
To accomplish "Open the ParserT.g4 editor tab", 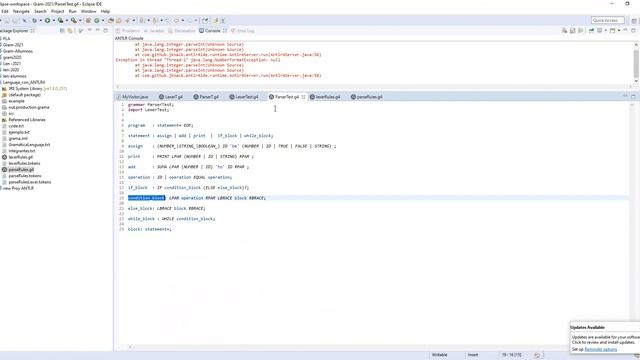I will coord(206,97).
